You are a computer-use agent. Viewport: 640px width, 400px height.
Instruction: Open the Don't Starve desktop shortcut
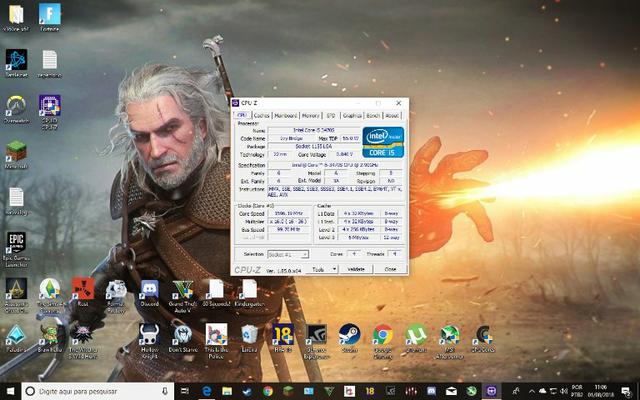tap(182, 338)
